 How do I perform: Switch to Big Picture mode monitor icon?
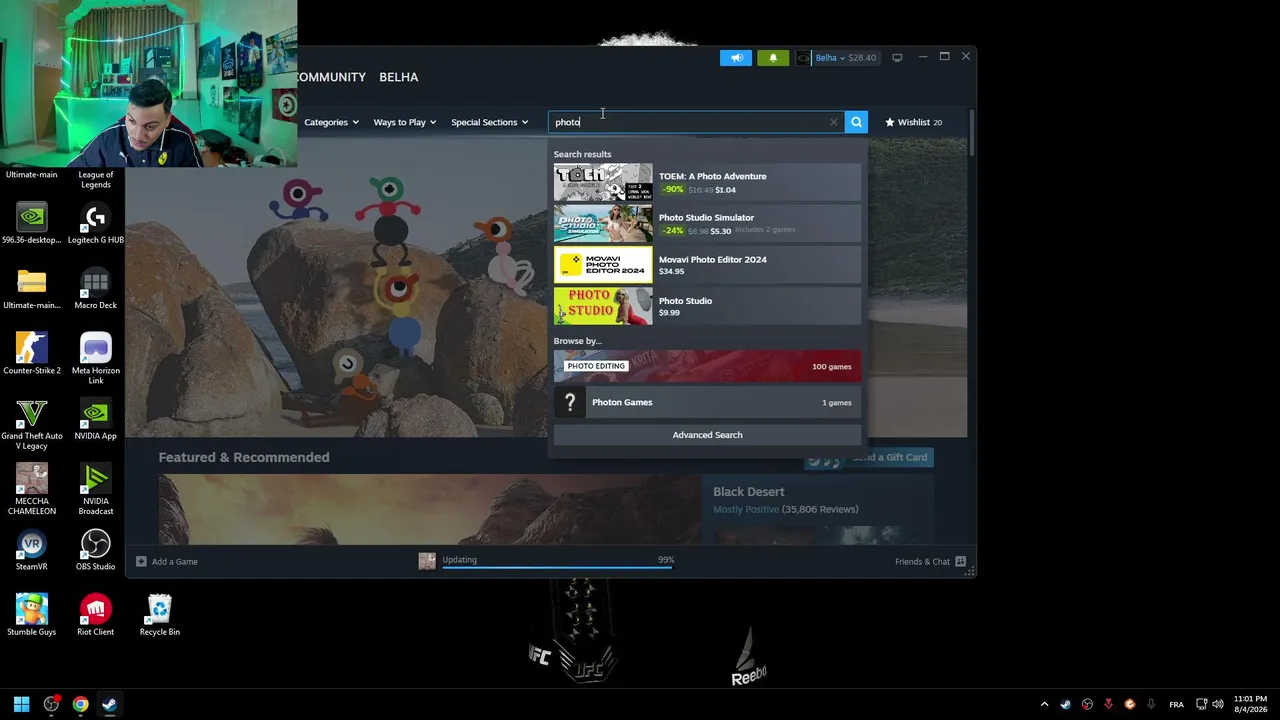tap(897, 58)
